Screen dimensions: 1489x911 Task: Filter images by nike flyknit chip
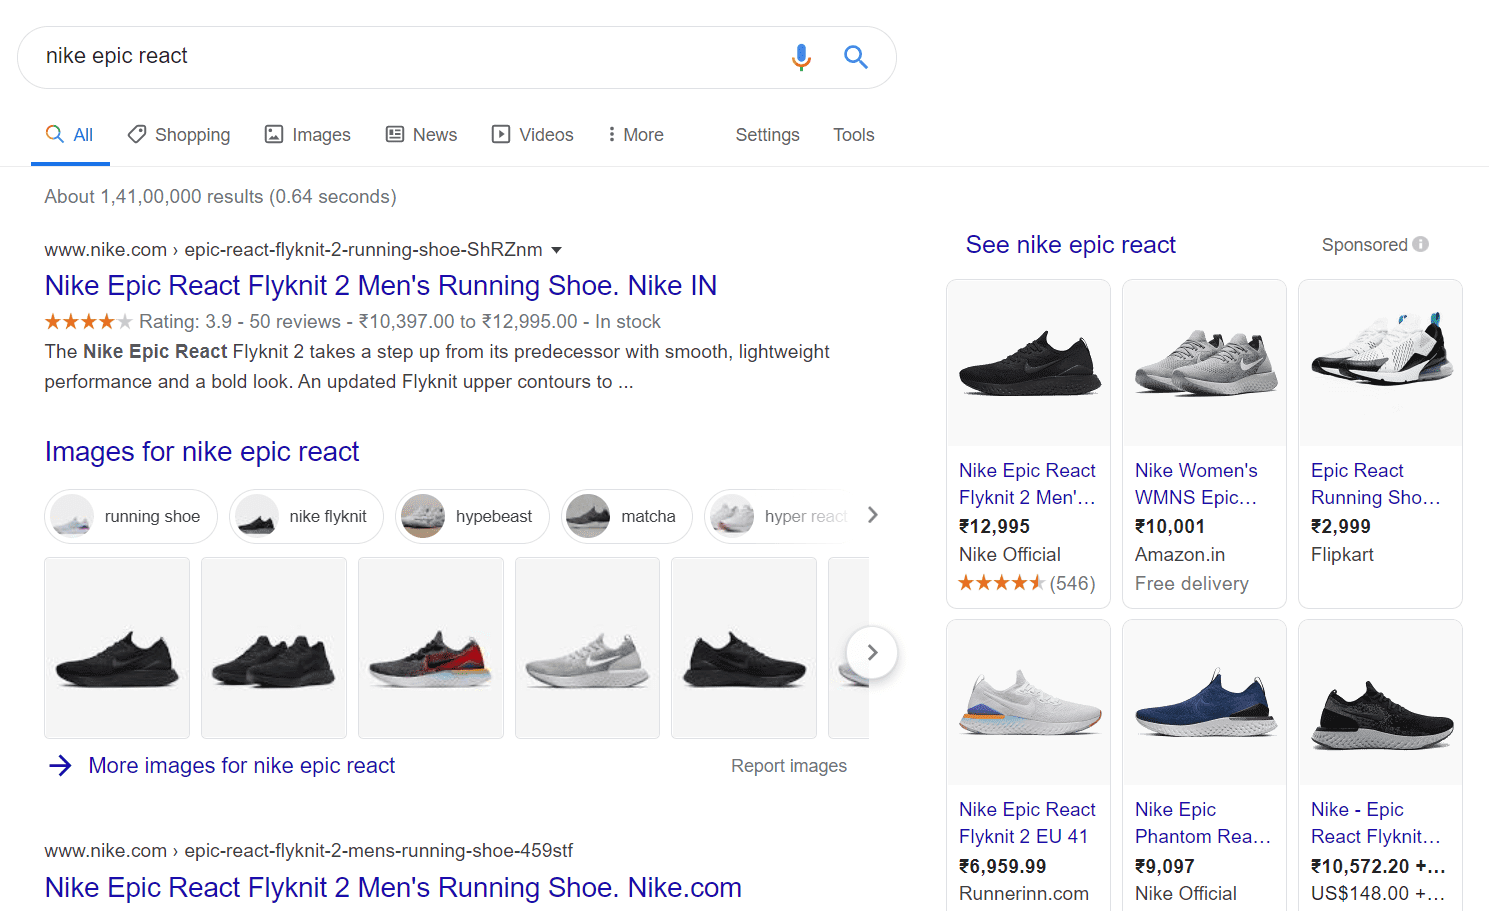pyautogui.click(x=306, y=516)
